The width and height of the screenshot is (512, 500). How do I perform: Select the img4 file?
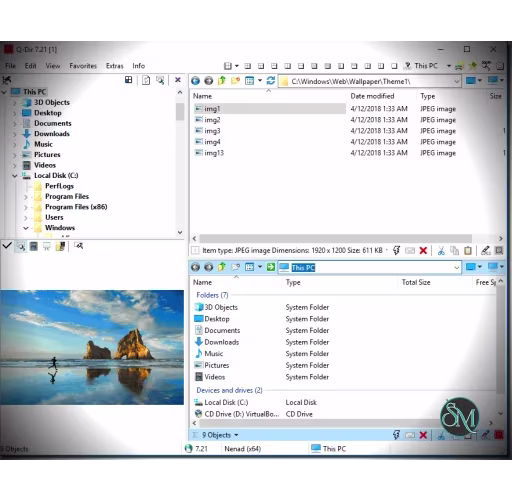click(212, 142)
